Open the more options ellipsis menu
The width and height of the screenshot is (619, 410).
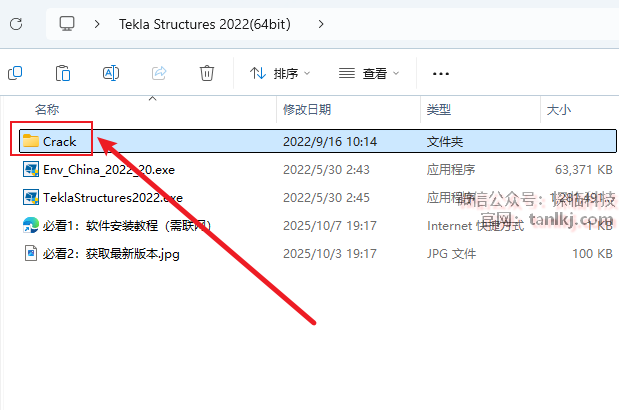[441, 73]
